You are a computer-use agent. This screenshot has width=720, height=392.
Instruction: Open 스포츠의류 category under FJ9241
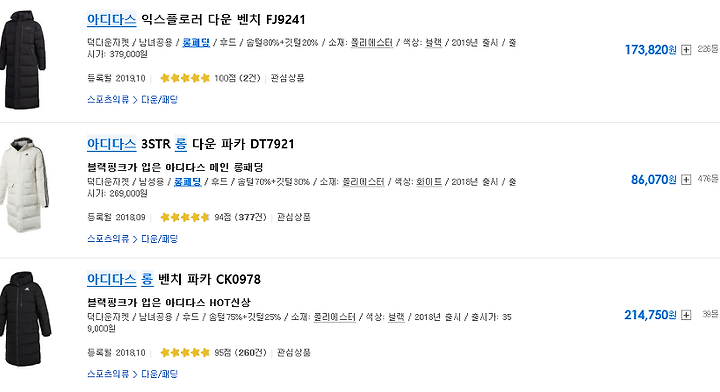[108, 100]
